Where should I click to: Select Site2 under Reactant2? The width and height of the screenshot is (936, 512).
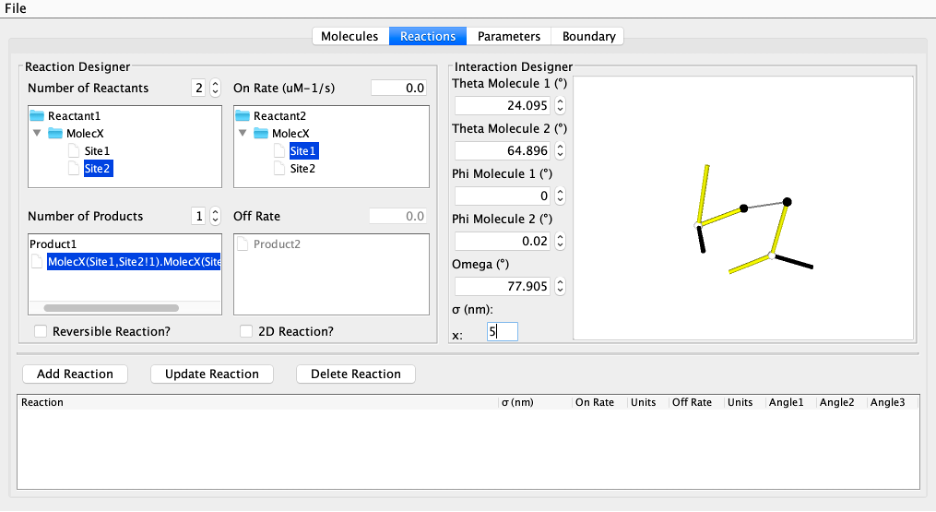tap(303, 169)
